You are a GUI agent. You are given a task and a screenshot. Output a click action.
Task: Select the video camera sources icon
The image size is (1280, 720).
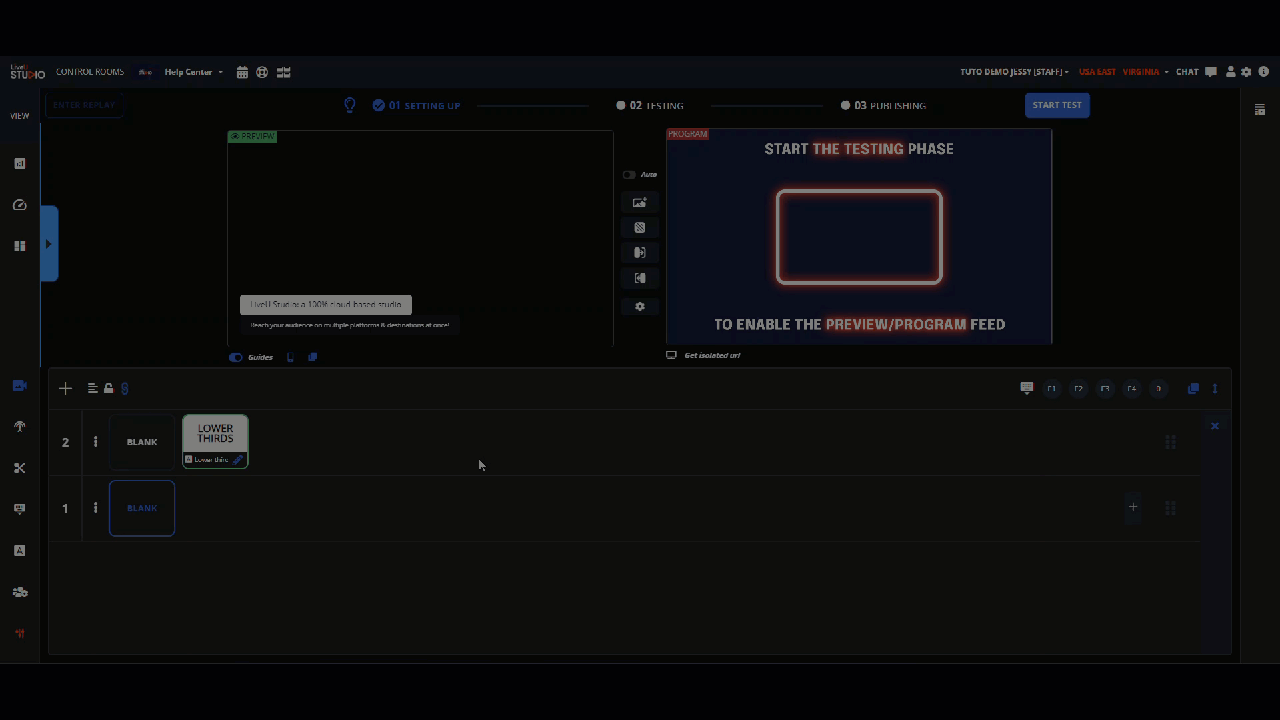click(x=19, y=386)
